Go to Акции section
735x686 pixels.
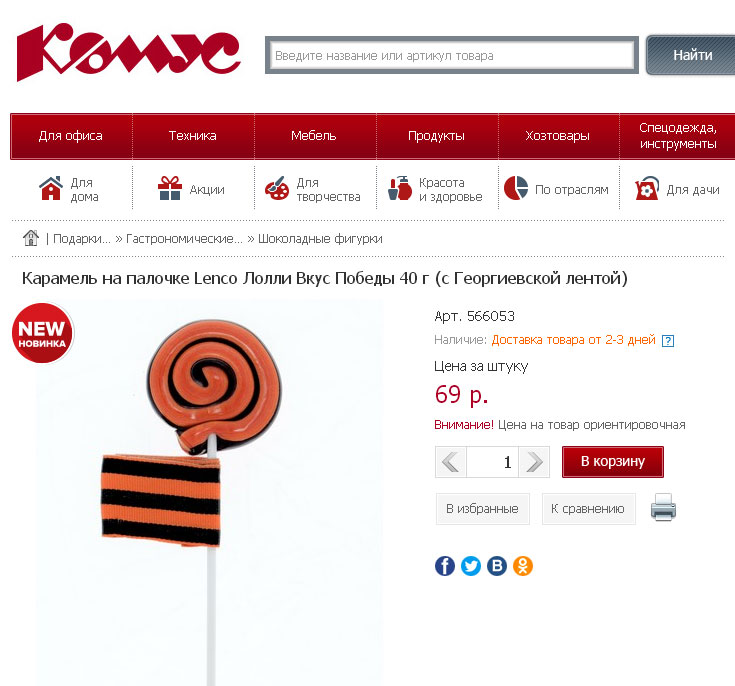click(191, 189)
